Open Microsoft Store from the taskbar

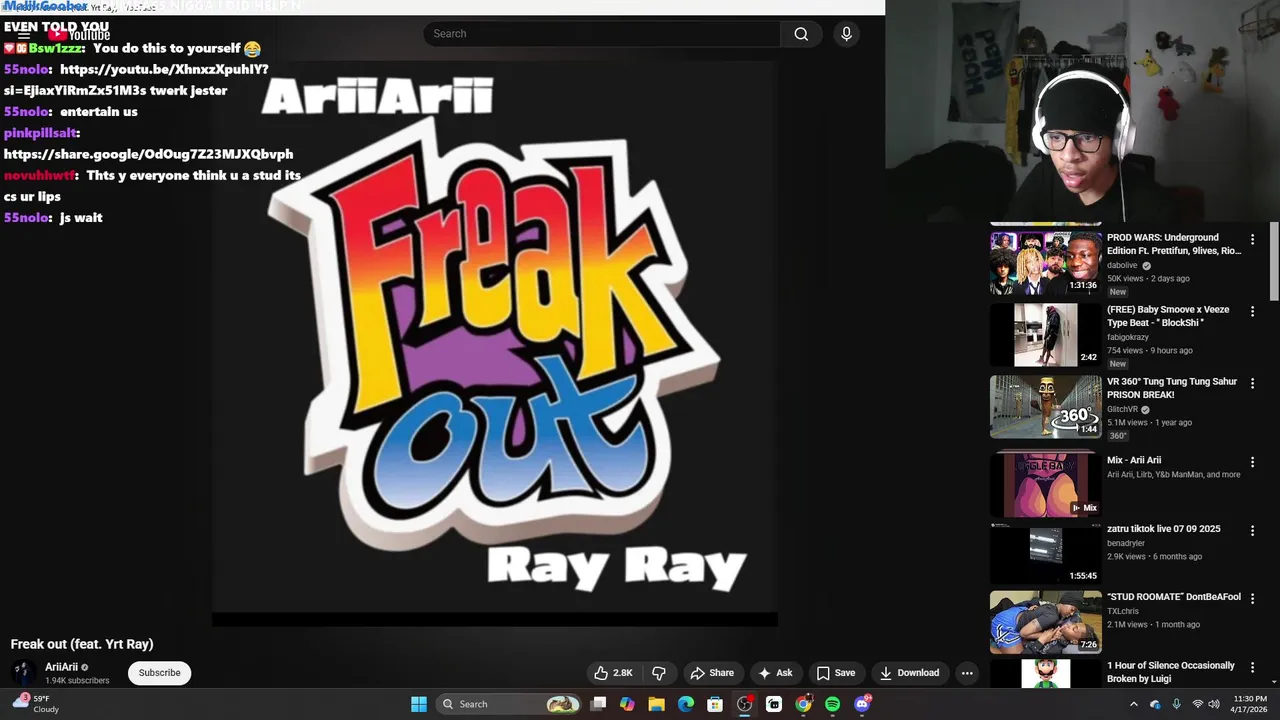715,704
